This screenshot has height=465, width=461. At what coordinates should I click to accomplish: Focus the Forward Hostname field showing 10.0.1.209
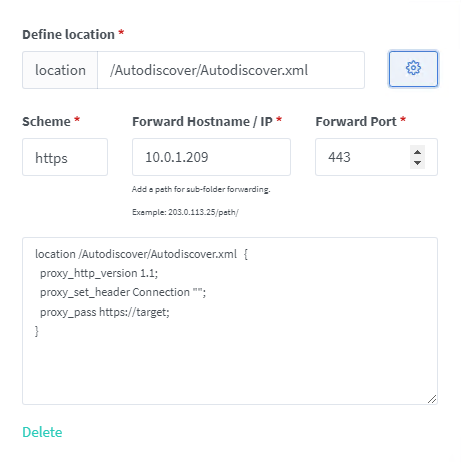pos(211,157)
